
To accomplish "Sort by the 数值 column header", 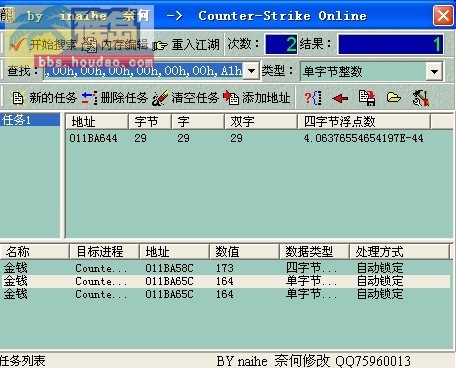I will (244, 251).
